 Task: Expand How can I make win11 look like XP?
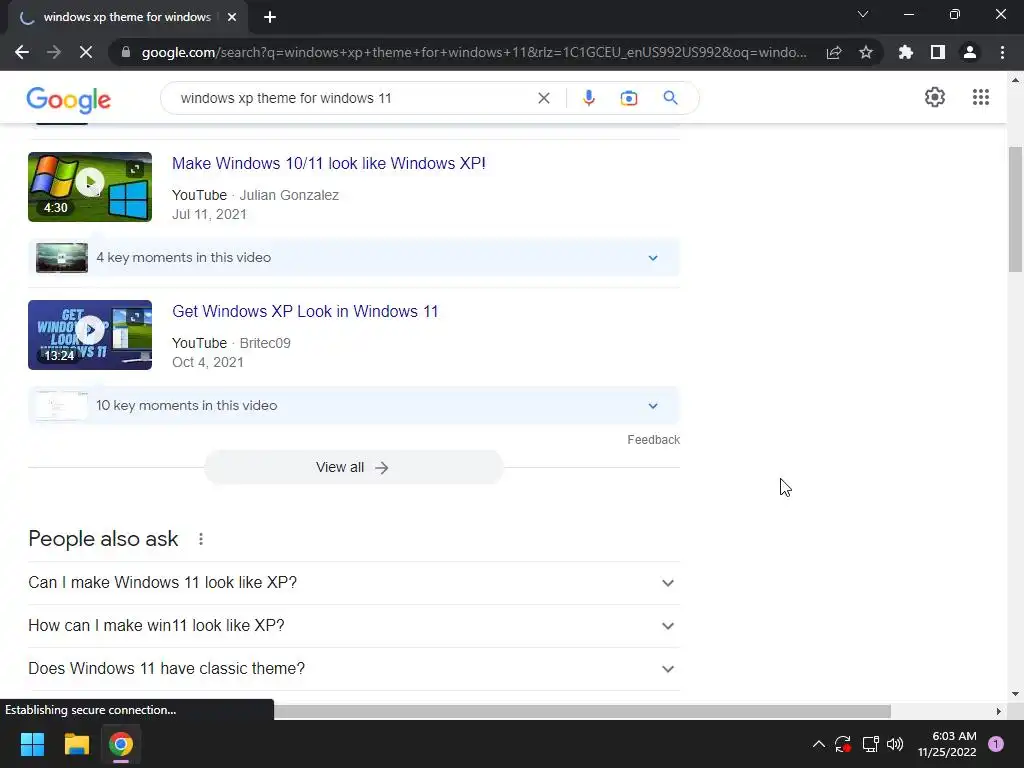click(x=354, y=626)
